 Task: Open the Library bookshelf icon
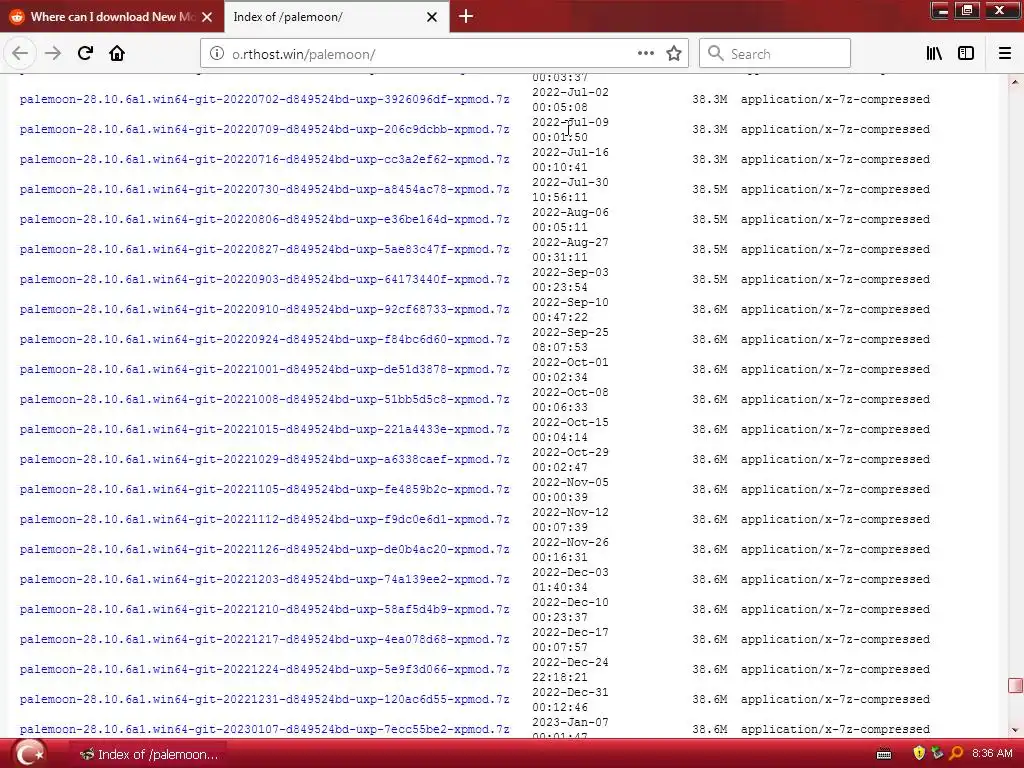(934, 54)
